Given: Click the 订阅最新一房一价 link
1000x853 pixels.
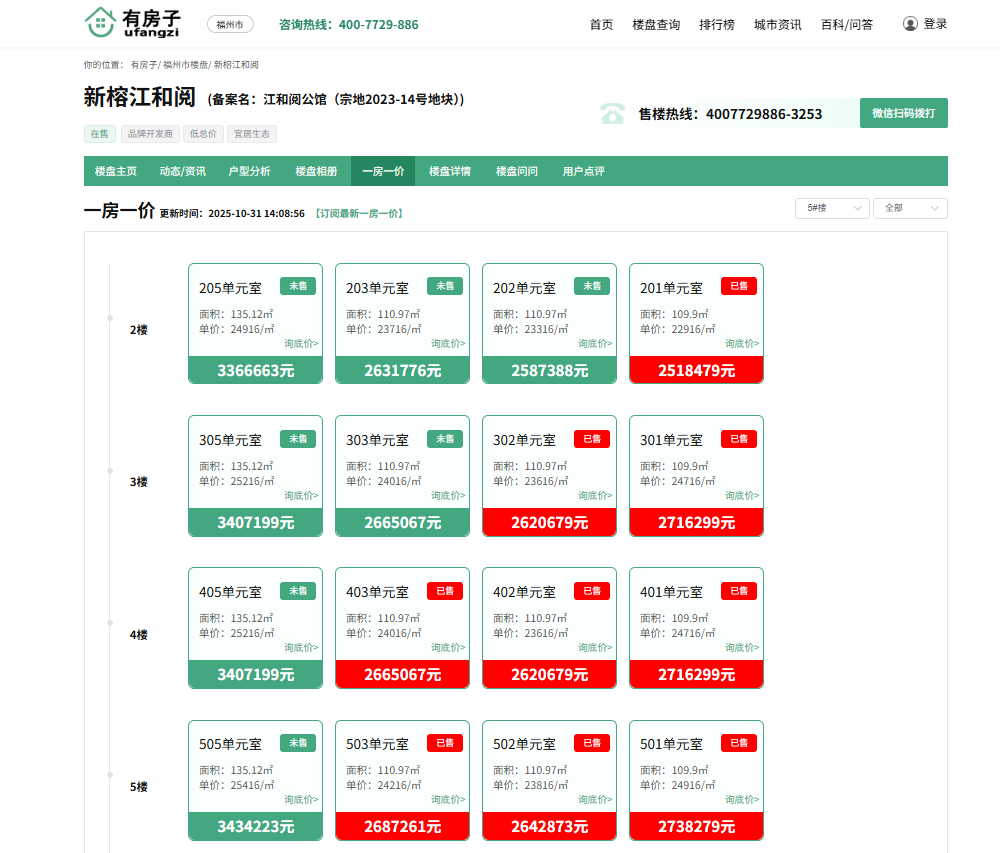Looking at the screenshot, I should [x=358, y=213].
